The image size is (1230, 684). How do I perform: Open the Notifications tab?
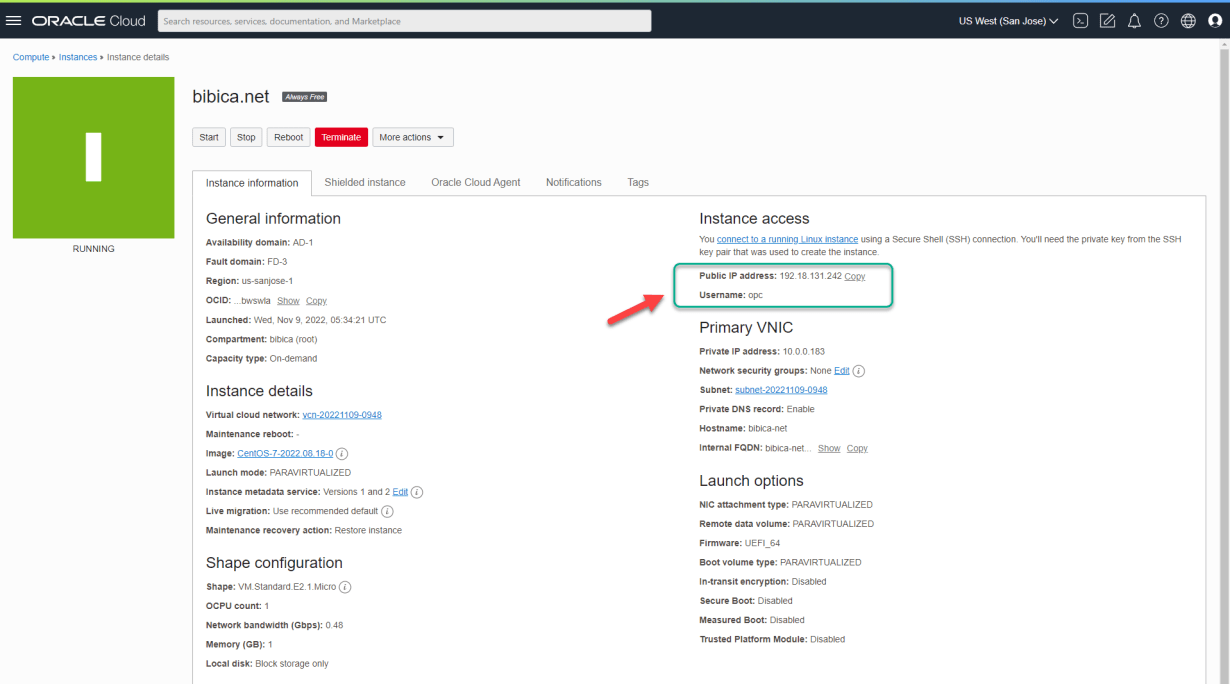[574, 182]
